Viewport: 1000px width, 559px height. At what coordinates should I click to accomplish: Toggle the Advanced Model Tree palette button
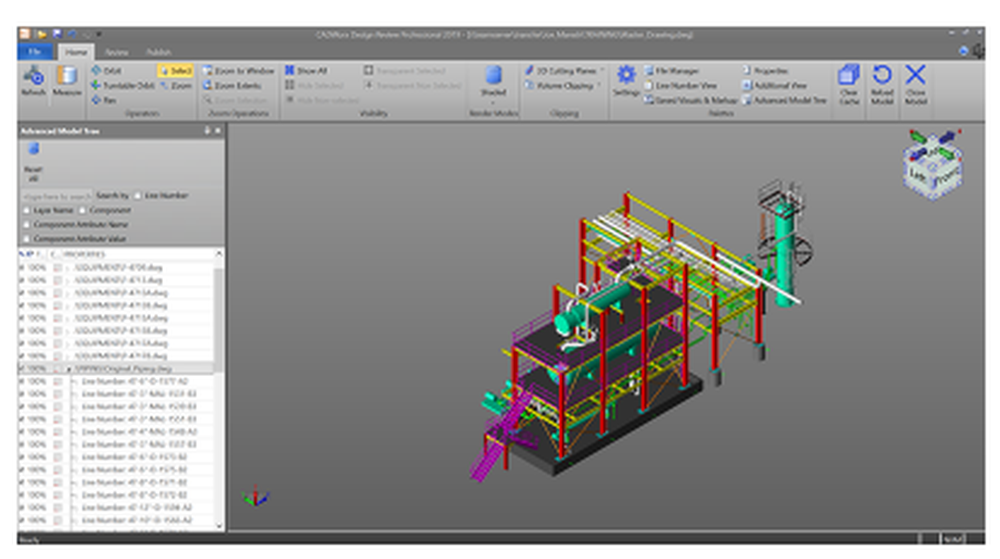[784, 100]
